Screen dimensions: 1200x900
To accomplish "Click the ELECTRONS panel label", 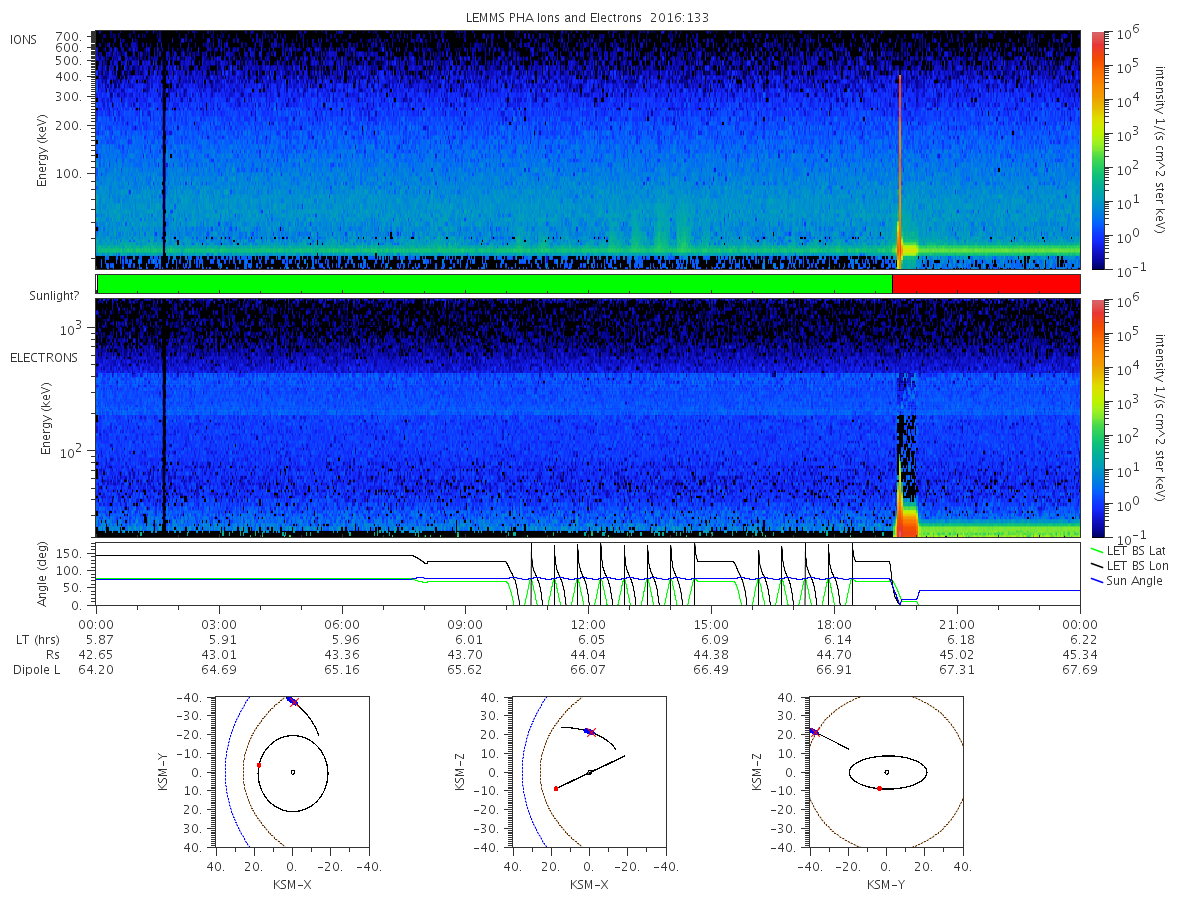I will point(44,358).
